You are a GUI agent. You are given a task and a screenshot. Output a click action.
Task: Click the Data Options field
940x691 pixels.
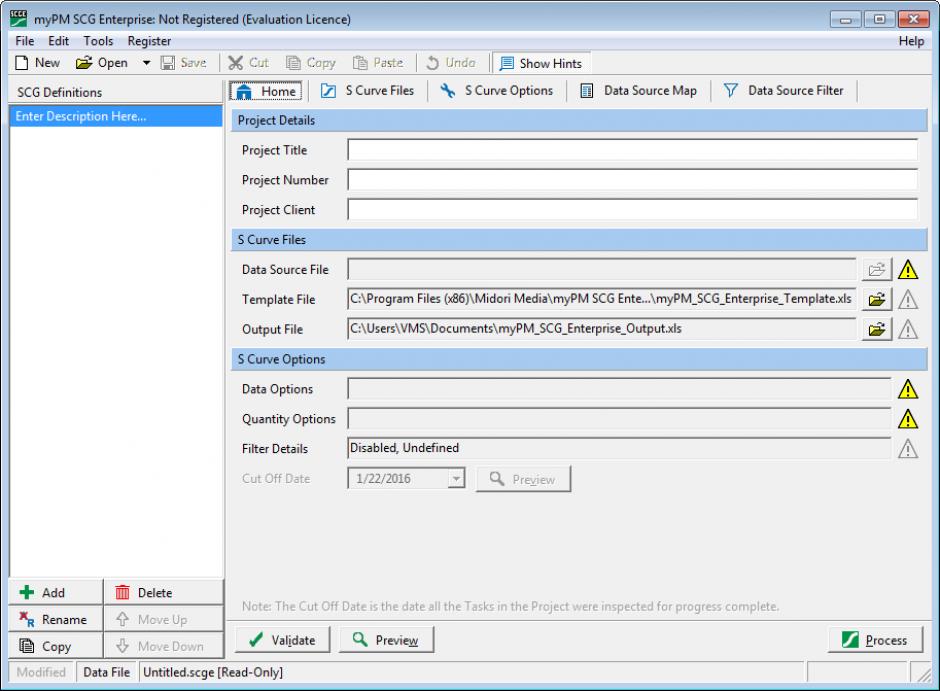tap(619, 389)
